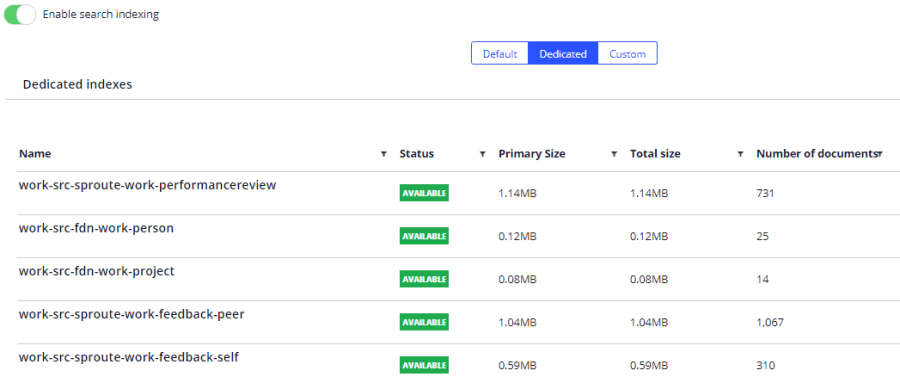Select the Dedicated tab

(x=563, y=54)
